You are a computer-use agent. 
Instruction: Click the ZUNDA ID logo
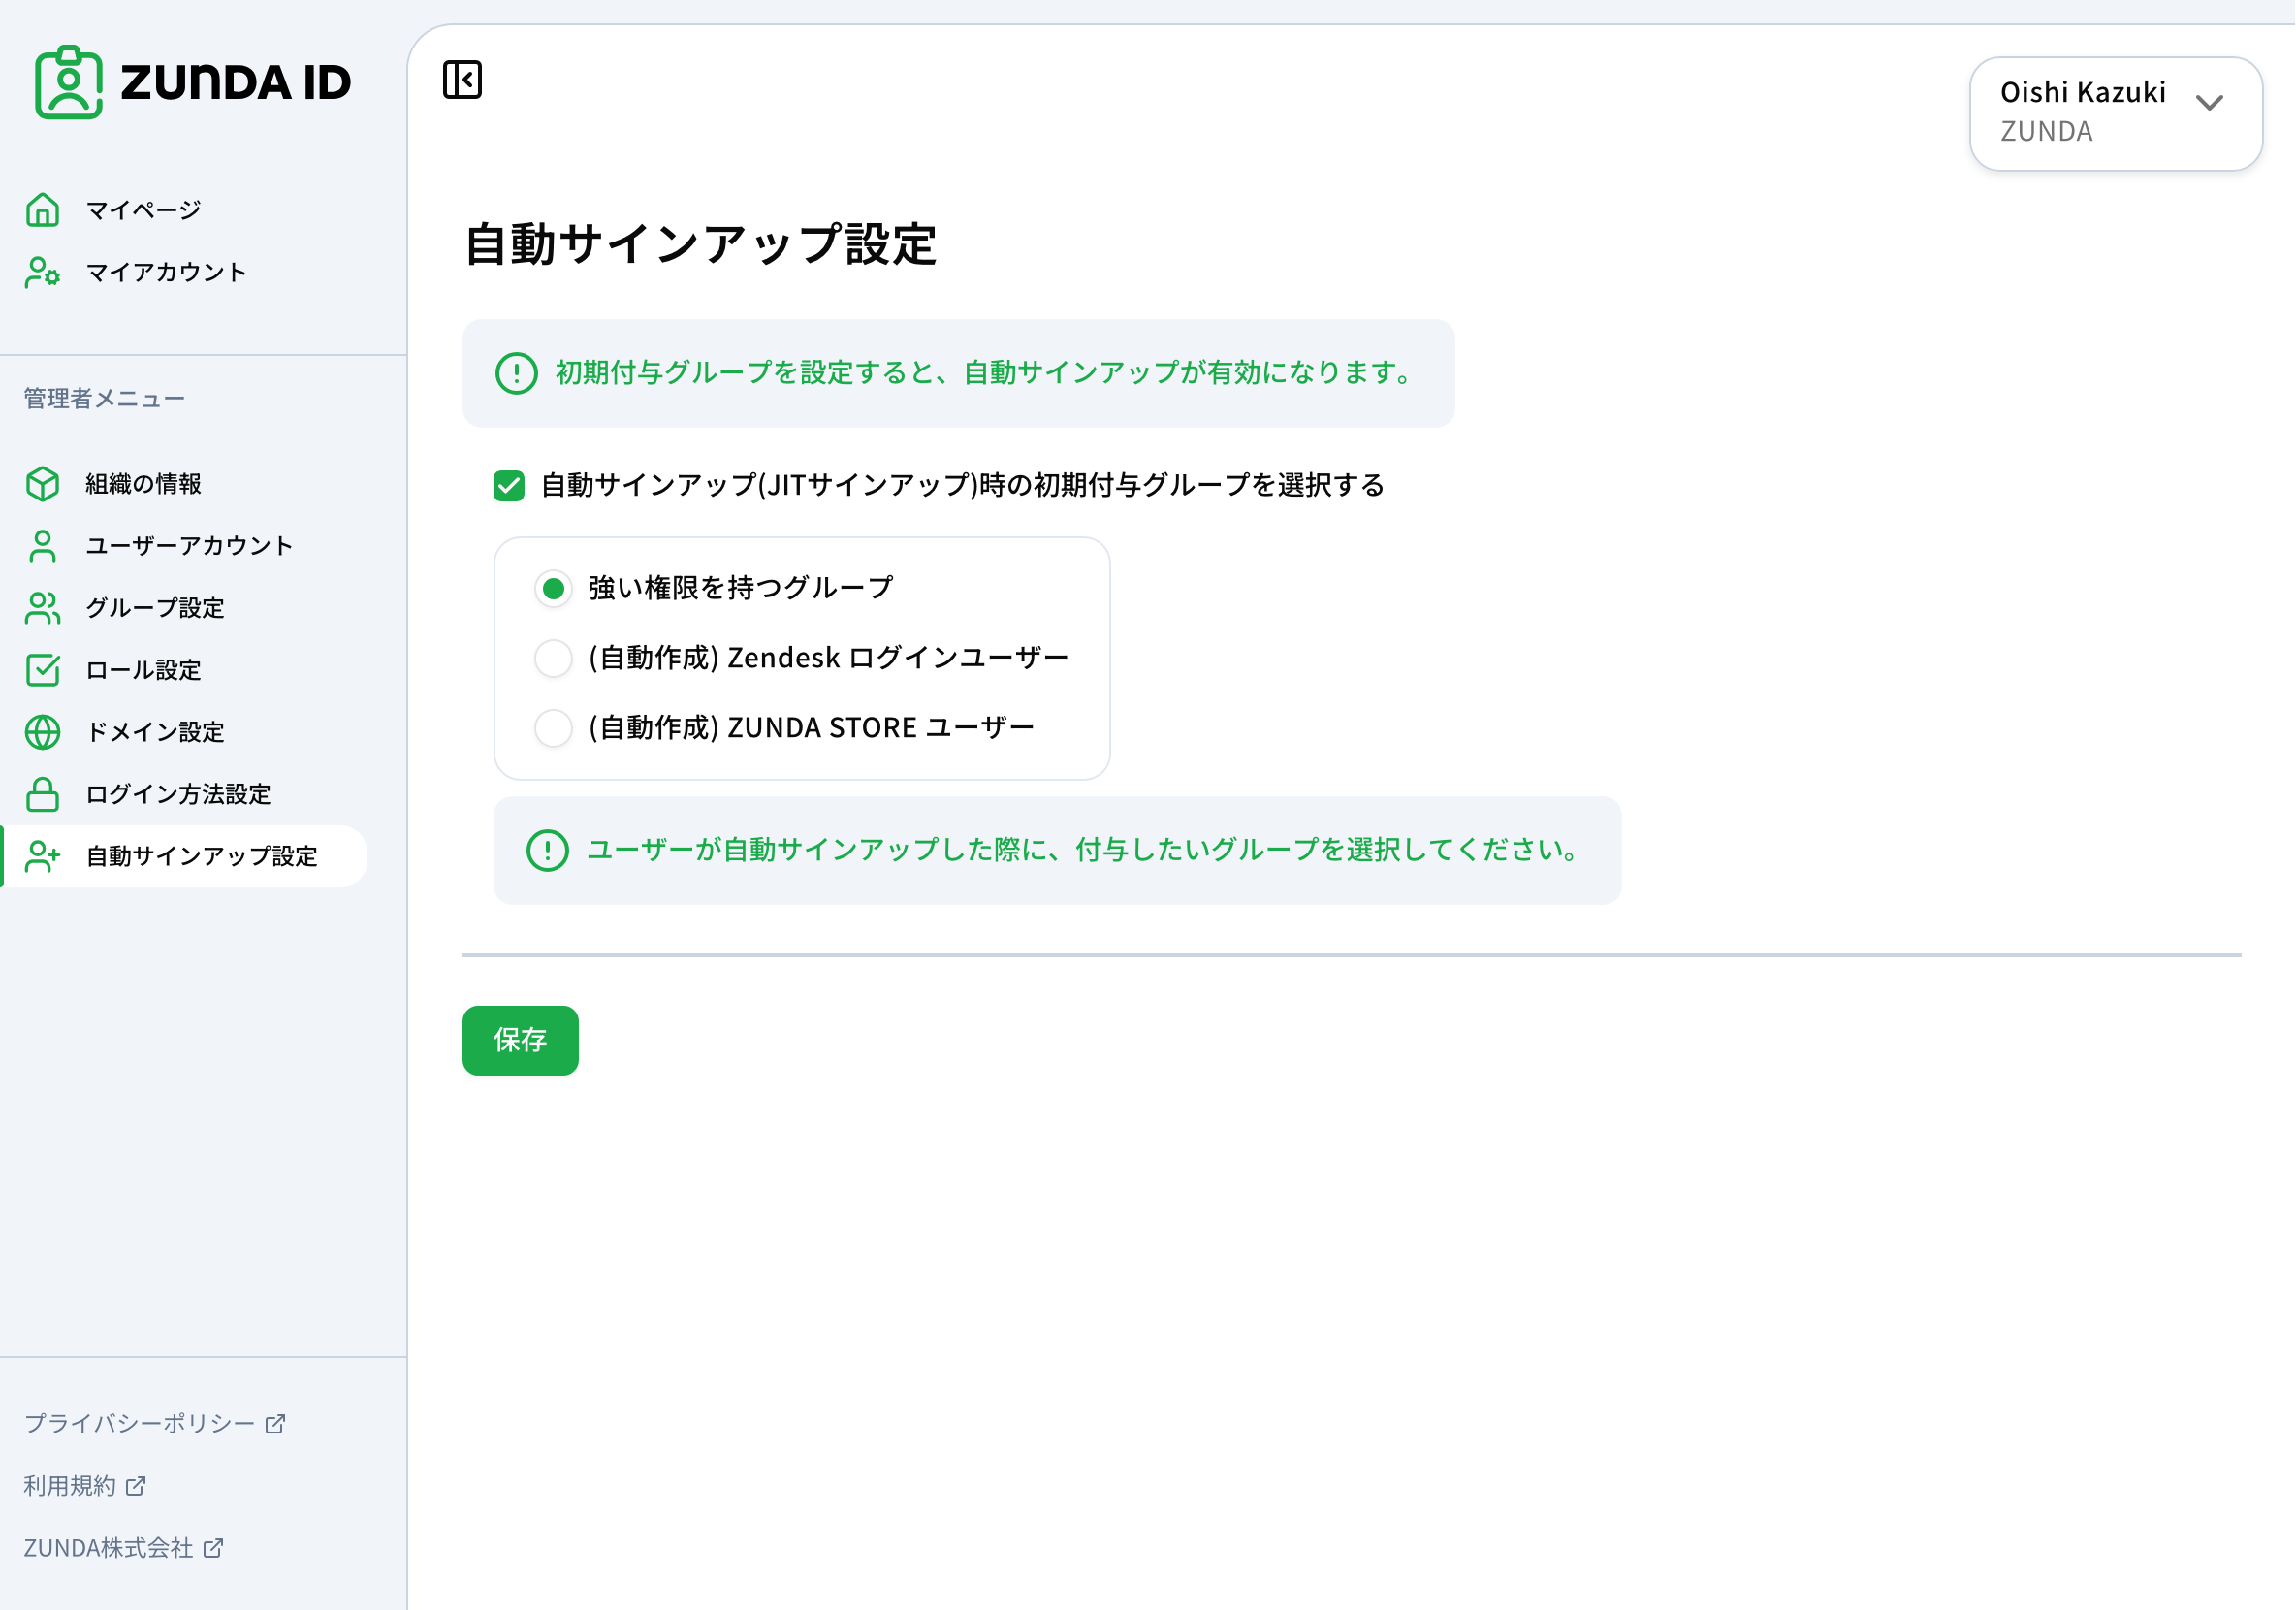[x=193, y=82]
